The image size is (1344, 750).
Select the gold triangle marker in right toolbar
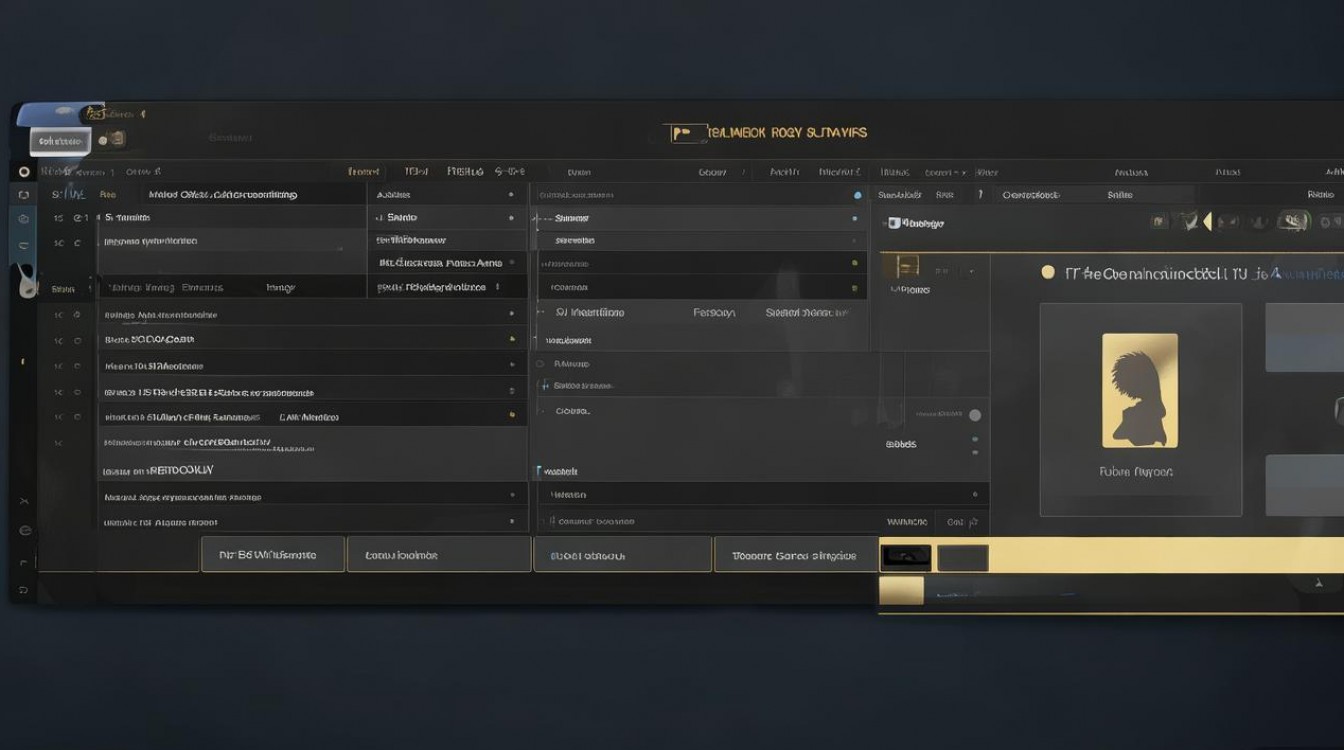coord(1208,222)
